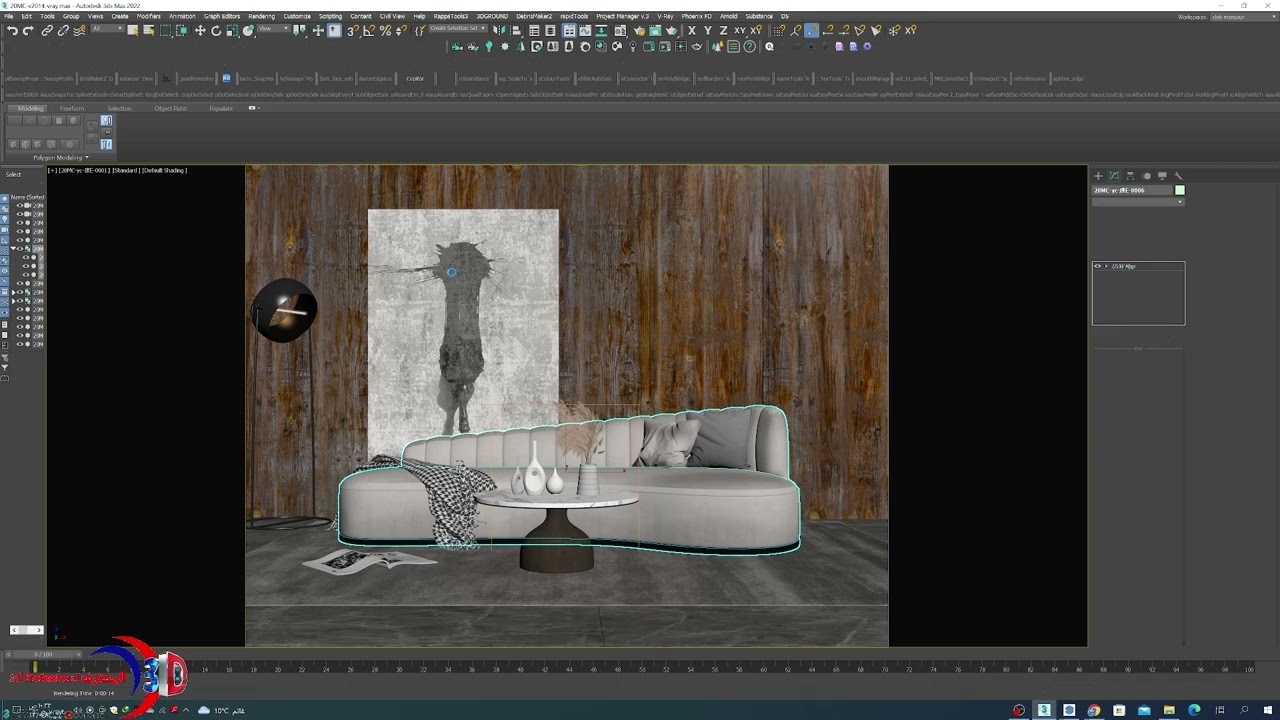Open the Graph Editors menu

coord(222,16)
